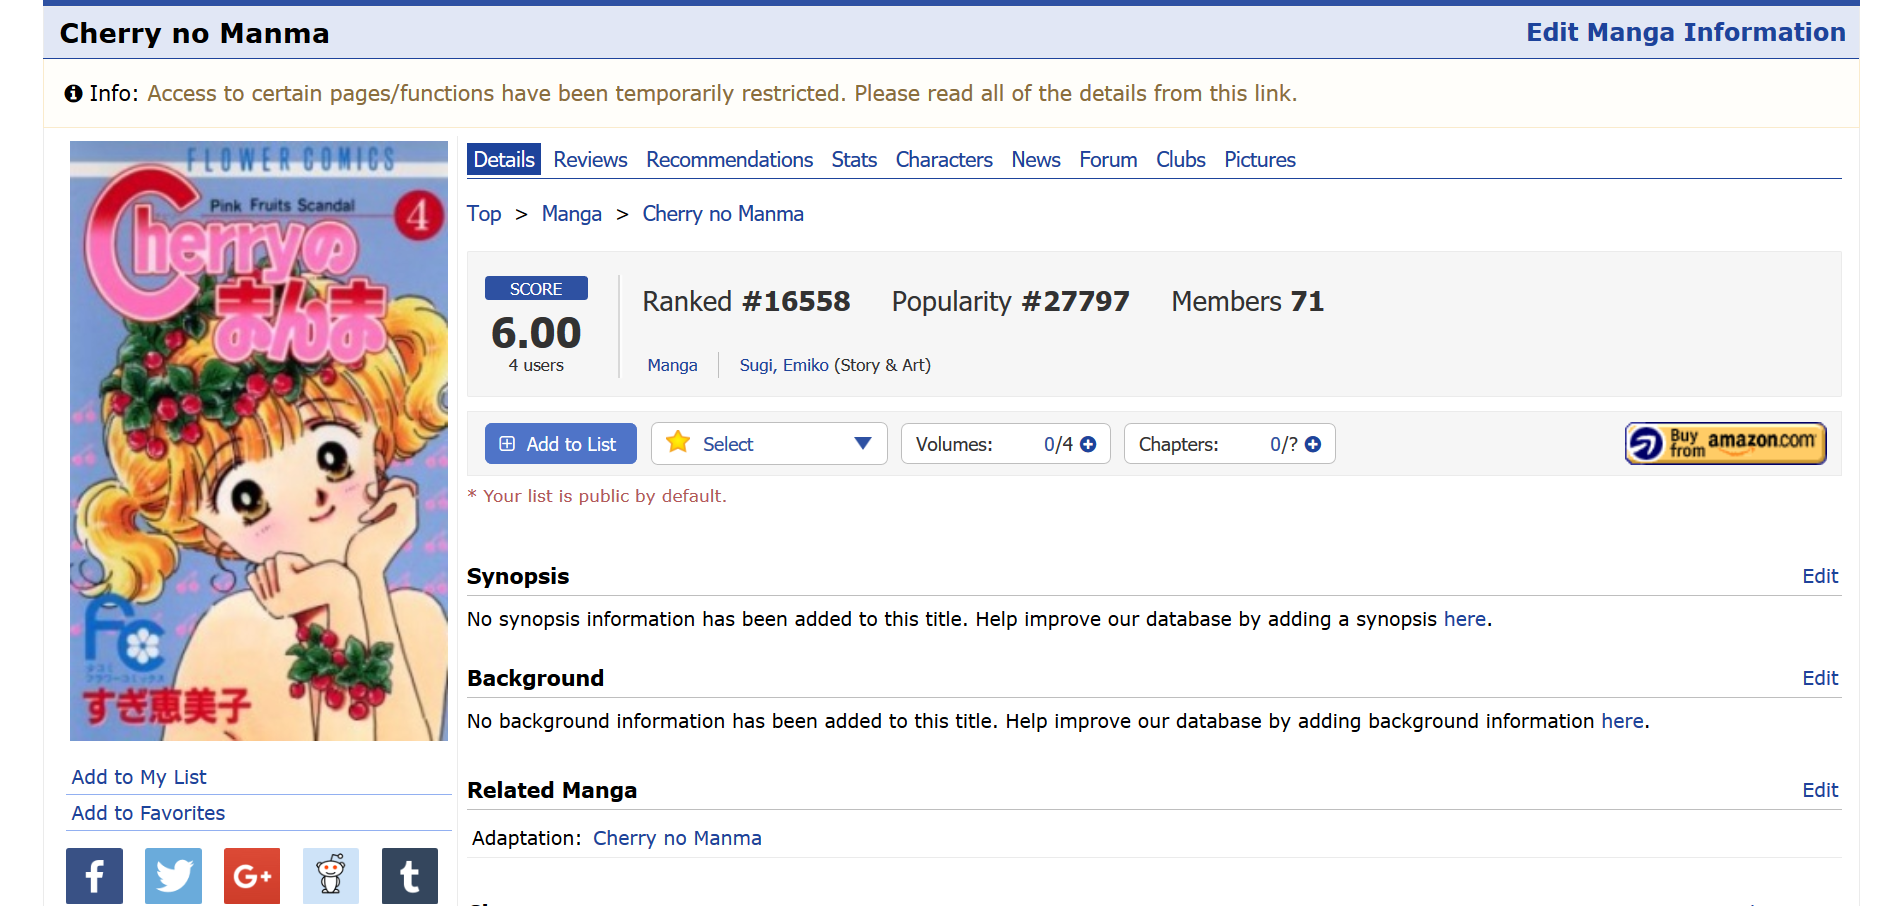This screenshot has height=906, width=1902.
Task: Increment volumes read with plus icon
Action: click(1088, 444)
